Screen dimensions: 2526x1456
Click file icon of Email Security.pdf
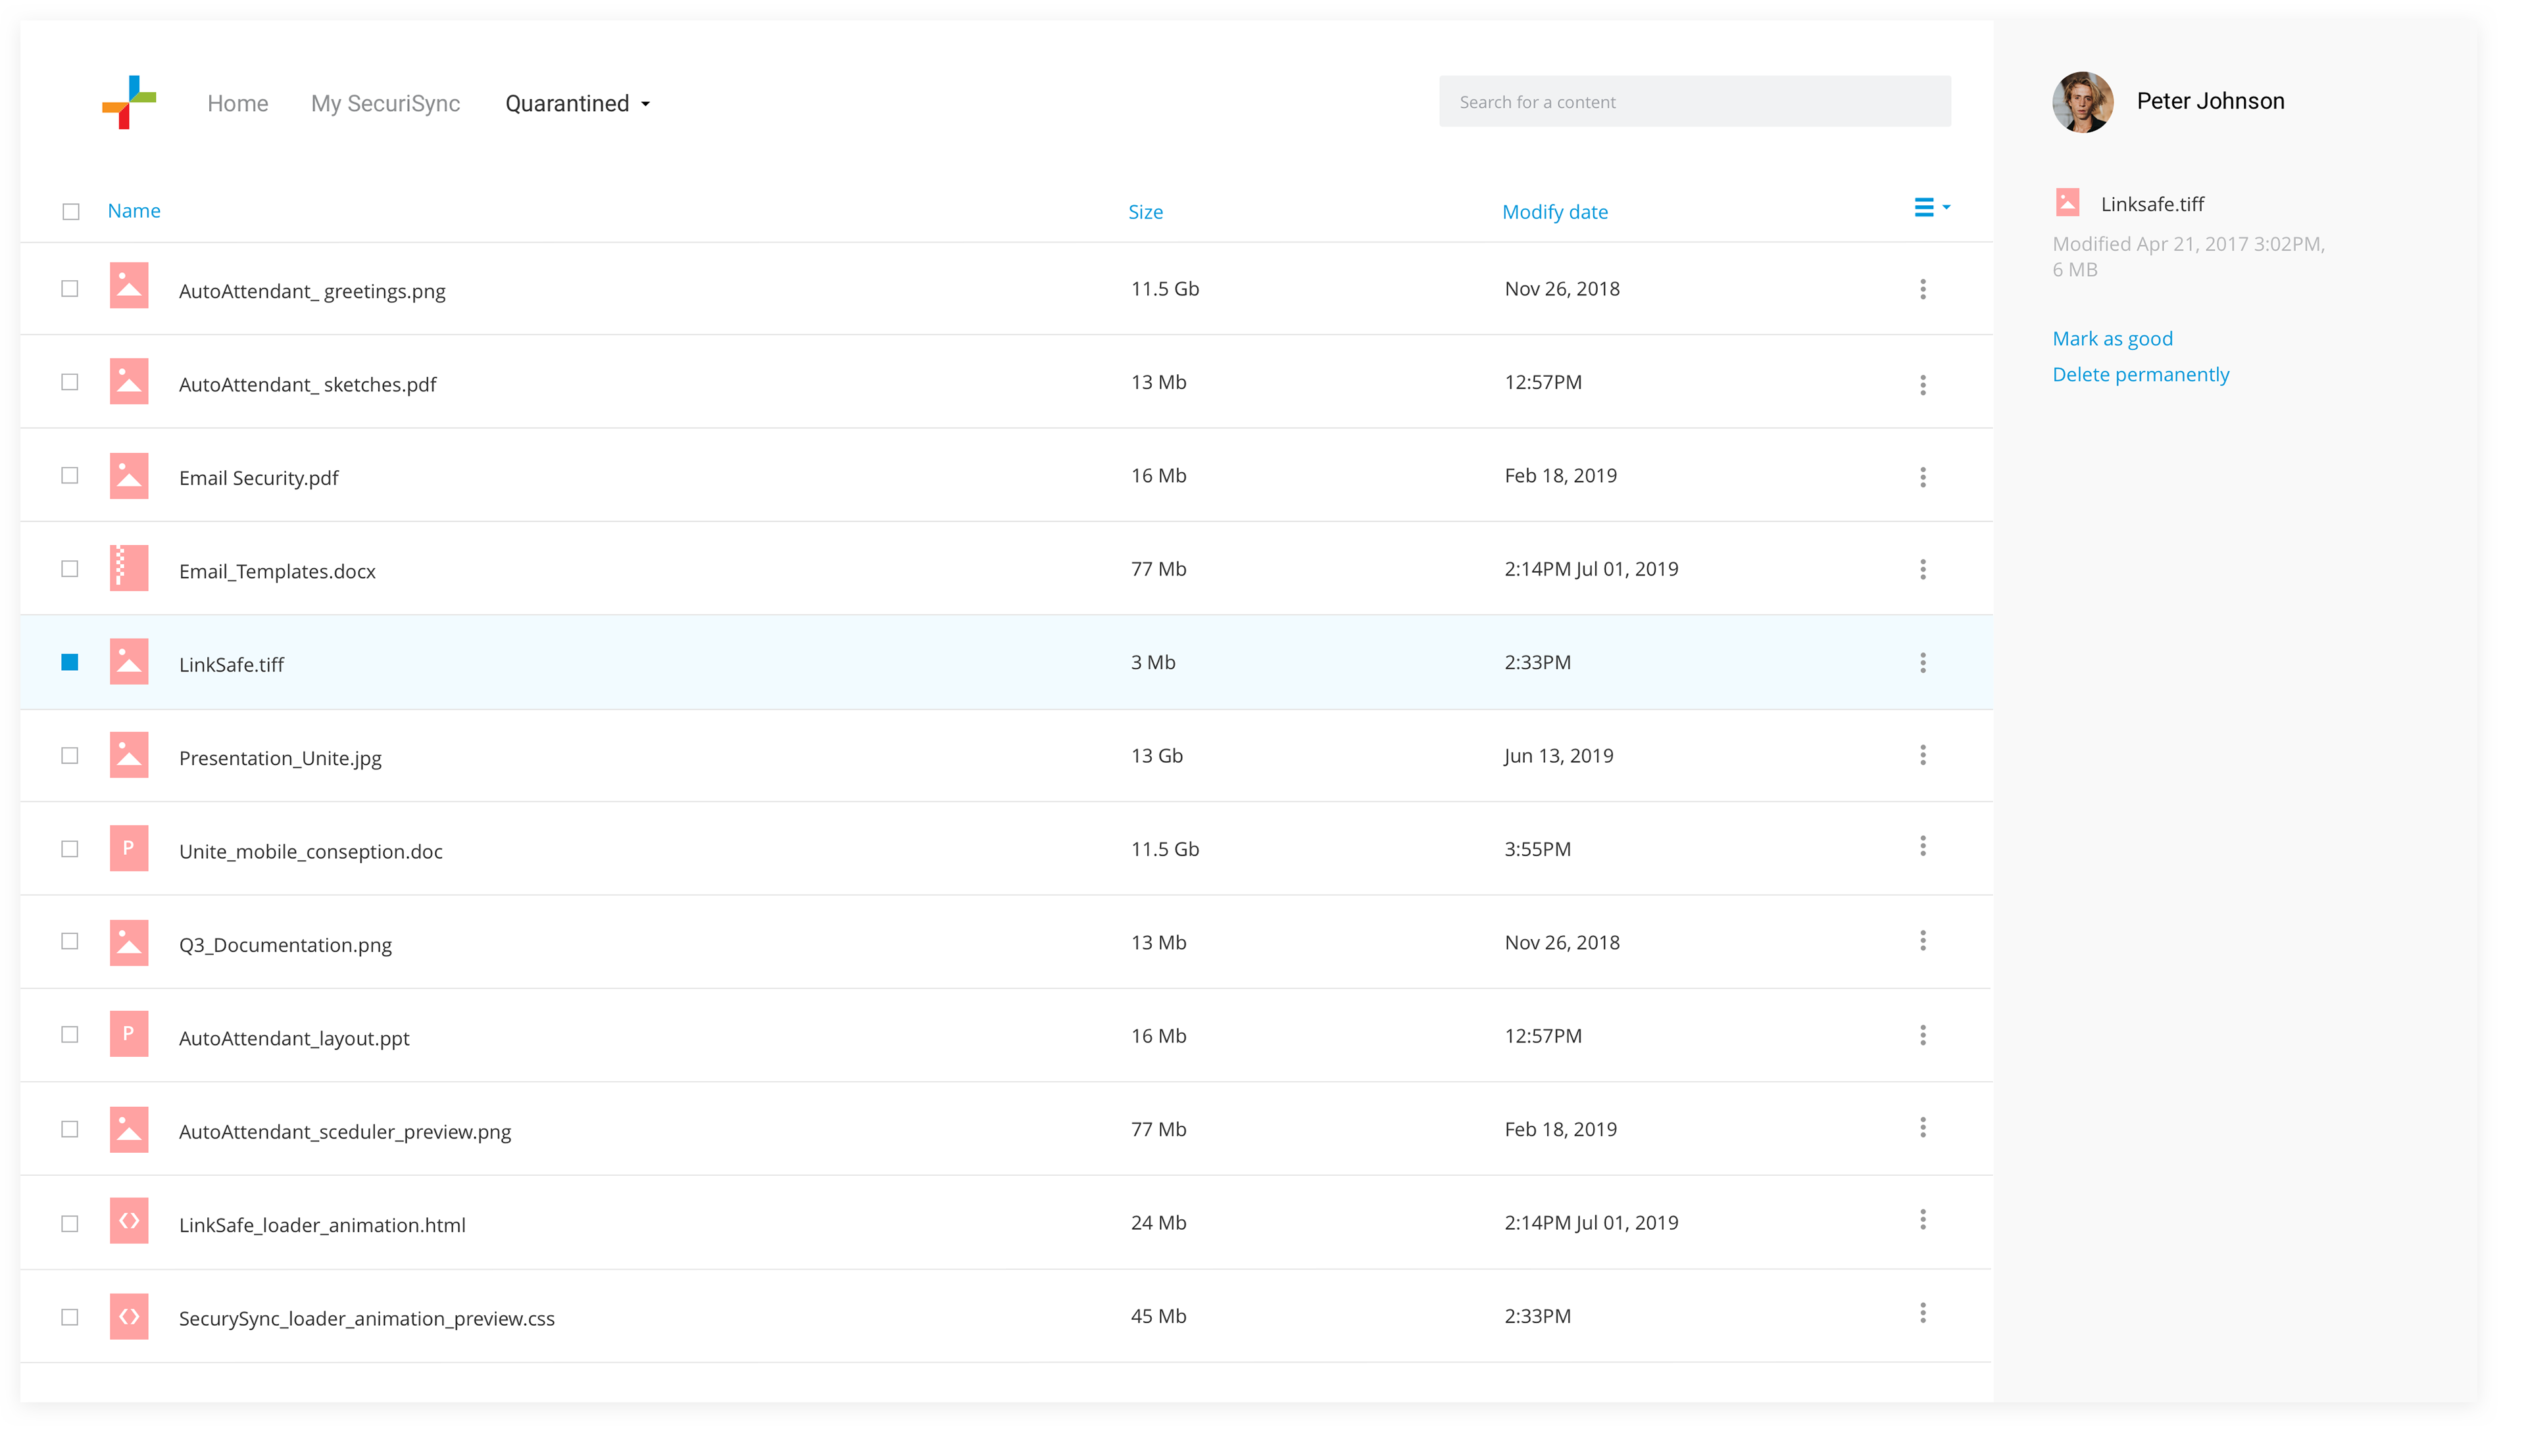click(129, 476)
